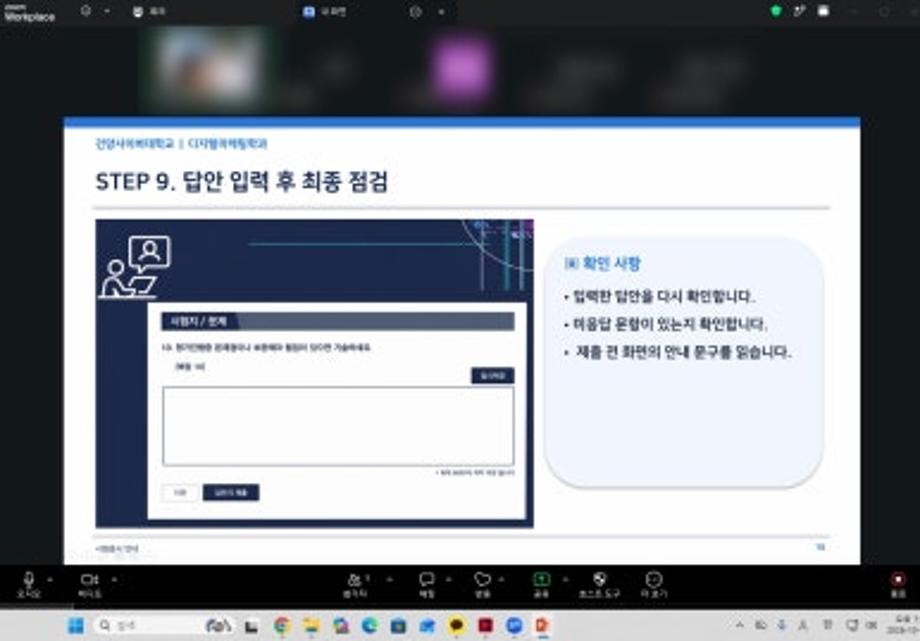
Task: Expand video options arrow beside camera
Action: pyautogui.click(x=114, y=580)
